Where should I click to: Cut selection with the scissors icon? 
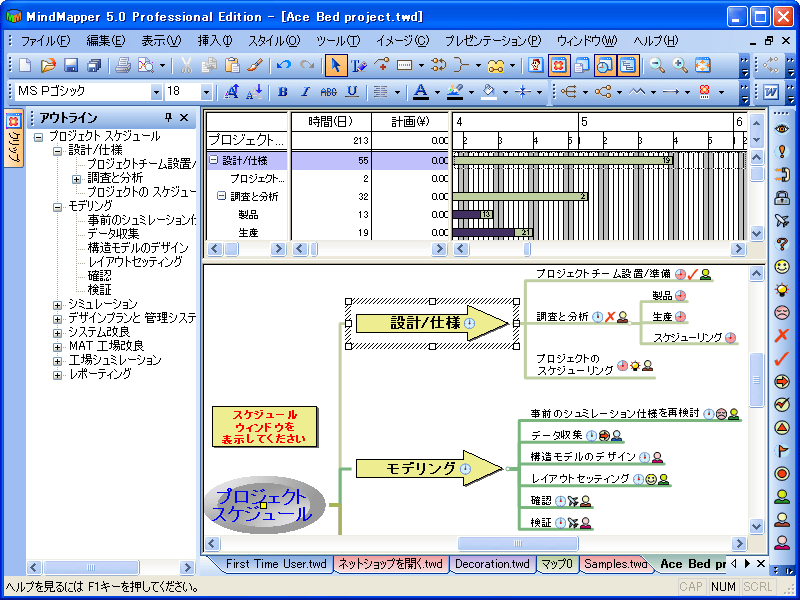[x=186, y=65]
